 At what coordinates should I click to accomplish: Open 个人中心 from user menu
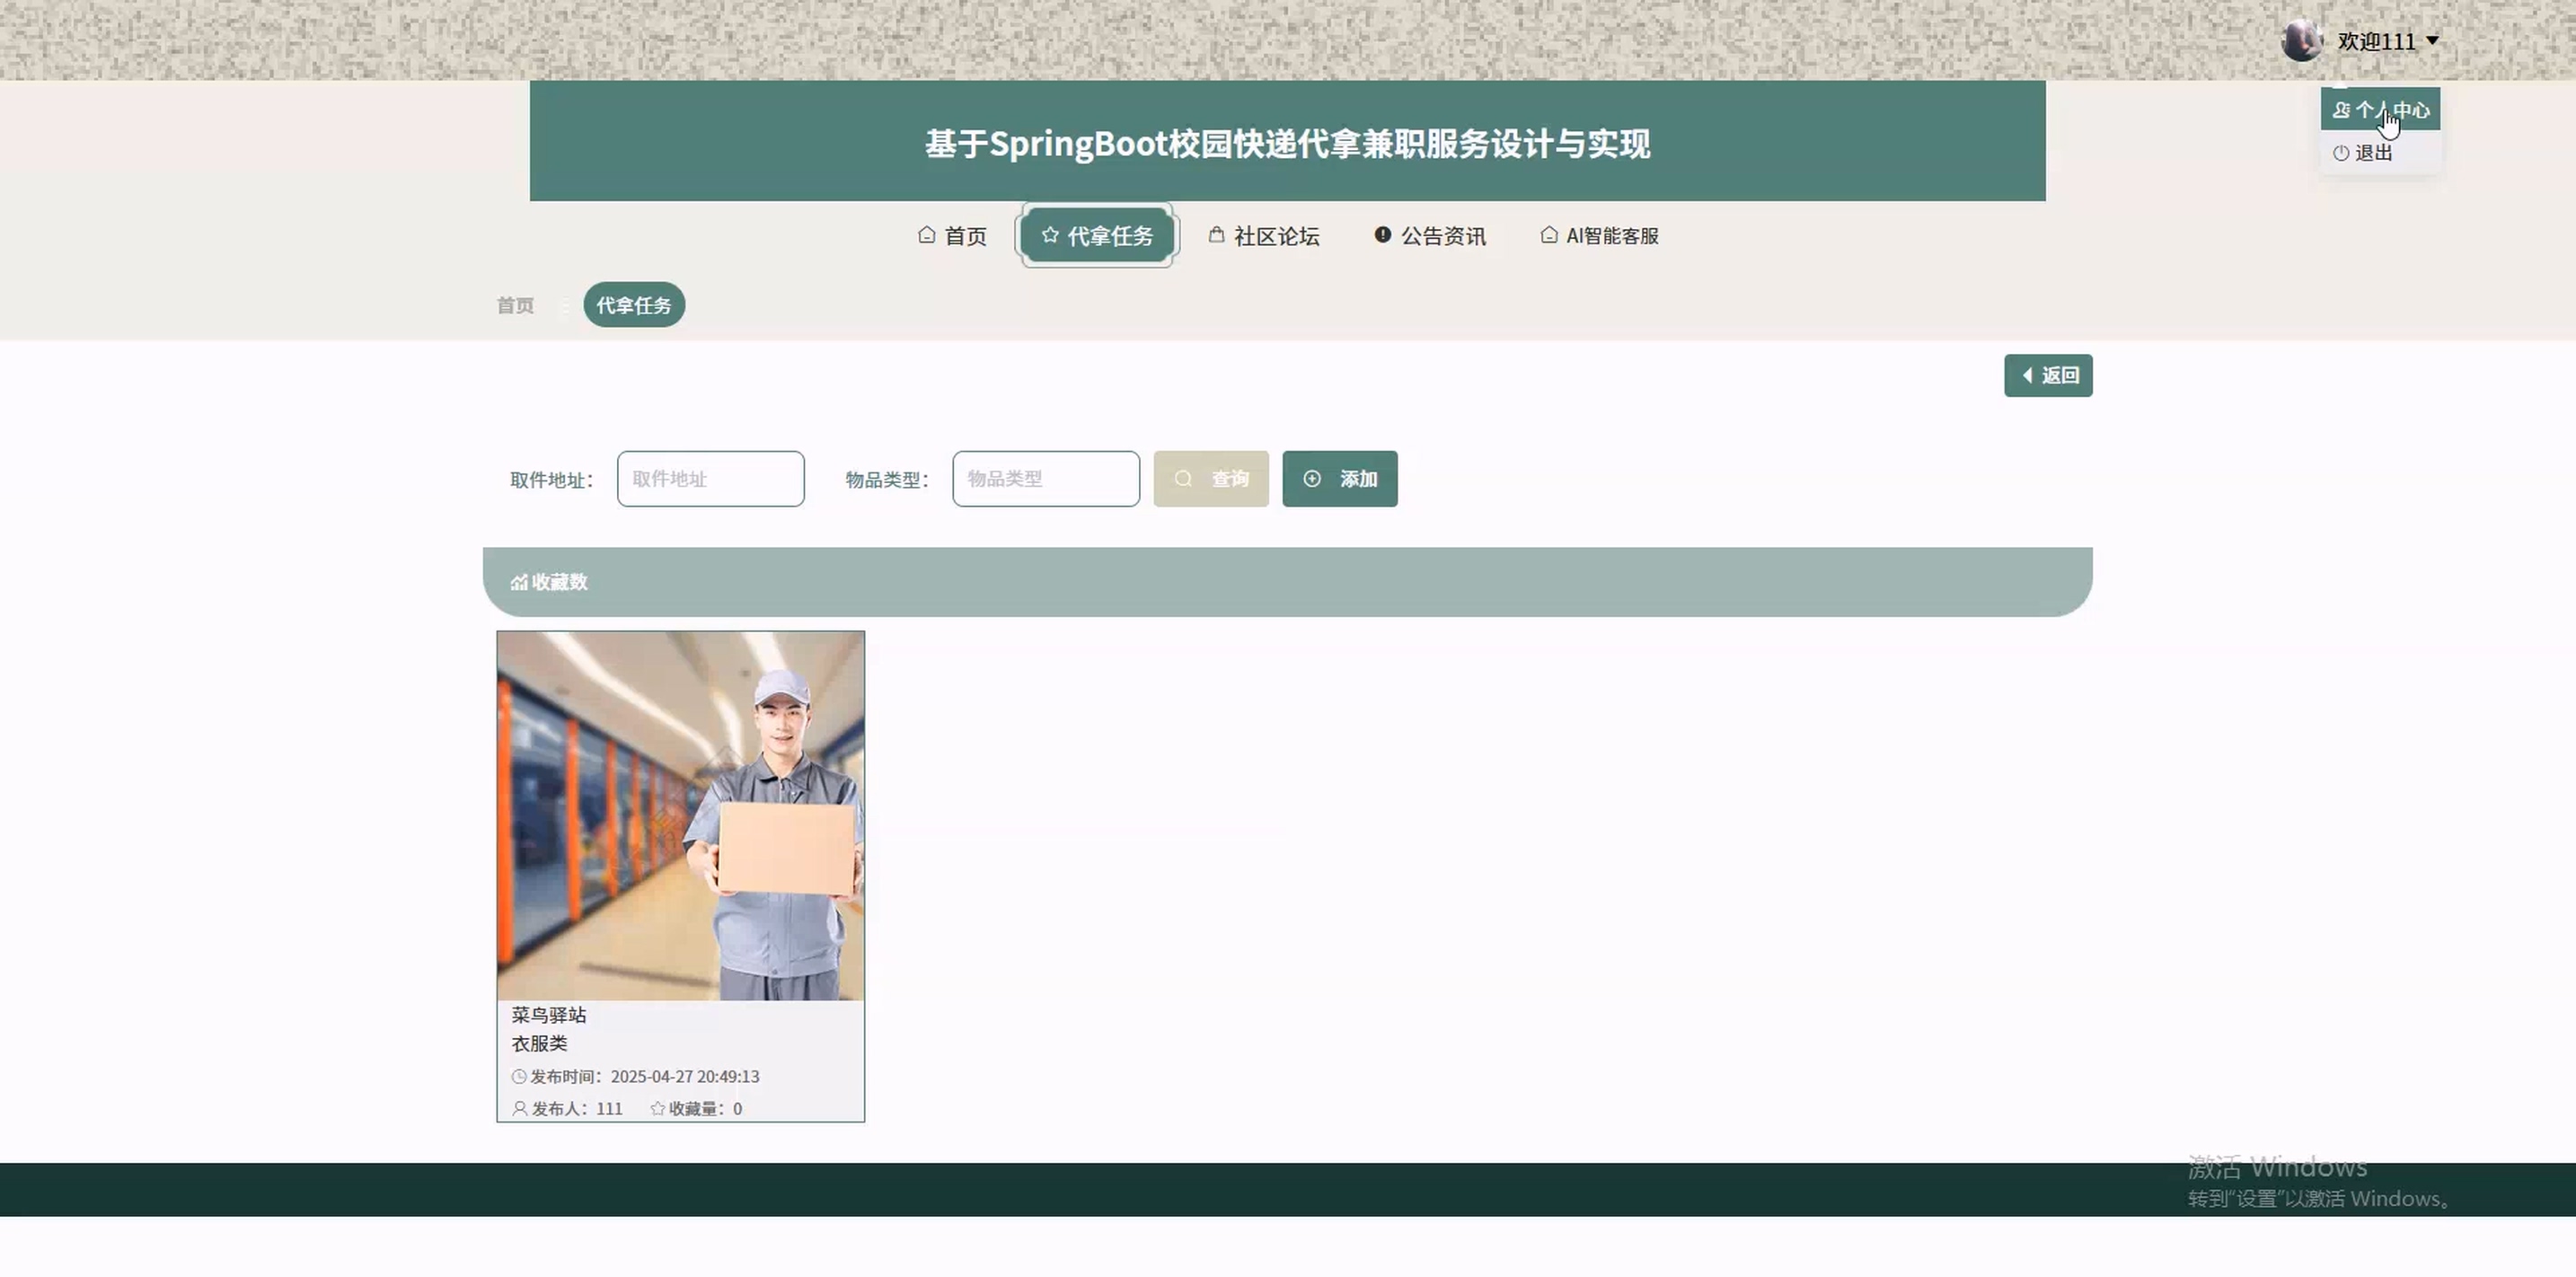coord(2380,110)
